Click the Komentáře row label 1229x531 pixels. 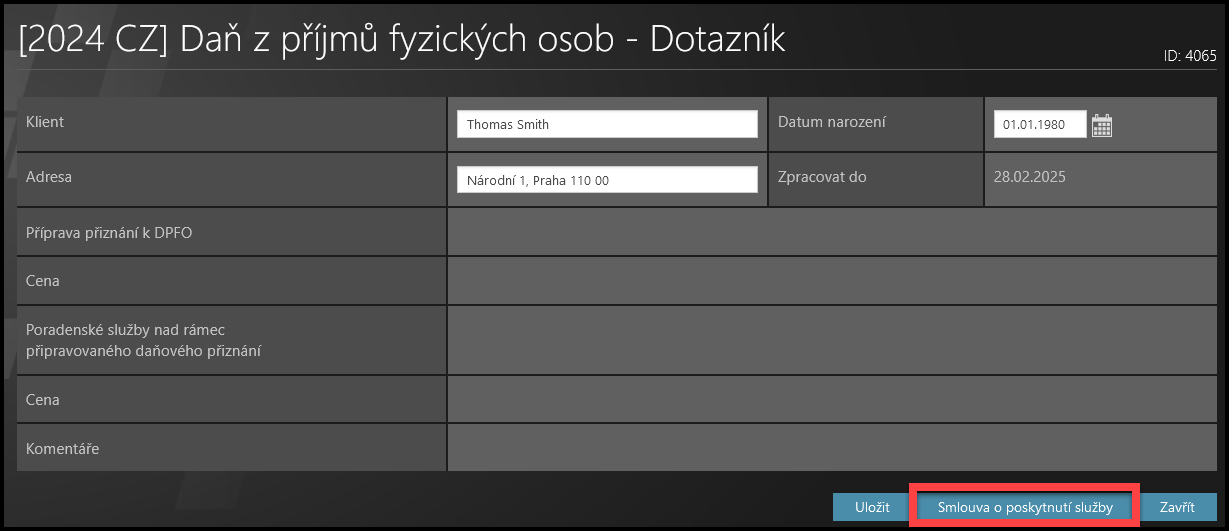tap(63, 449)
